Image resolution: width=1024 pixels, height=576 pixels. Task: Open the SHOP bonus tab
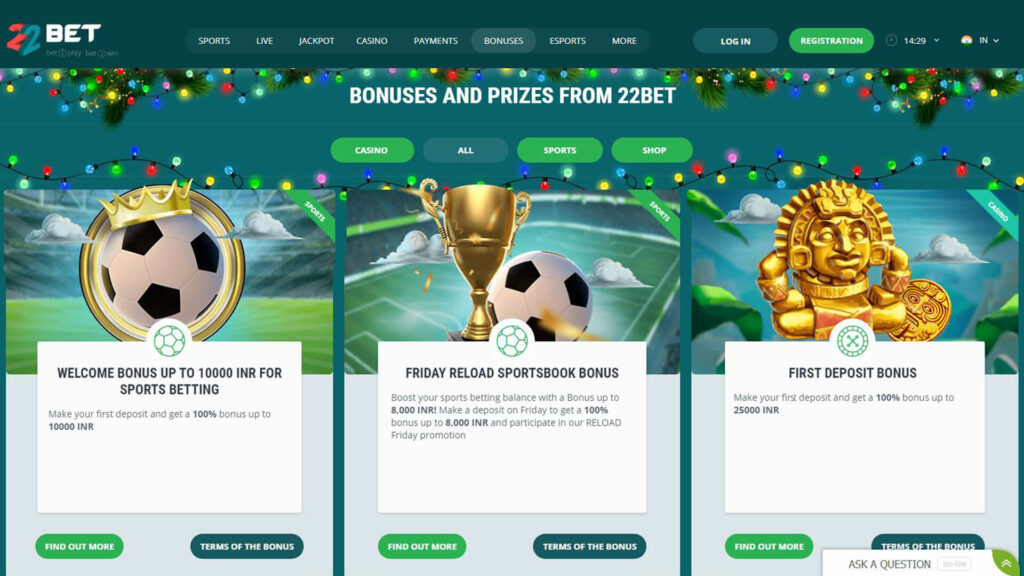(x=653, y=150)
